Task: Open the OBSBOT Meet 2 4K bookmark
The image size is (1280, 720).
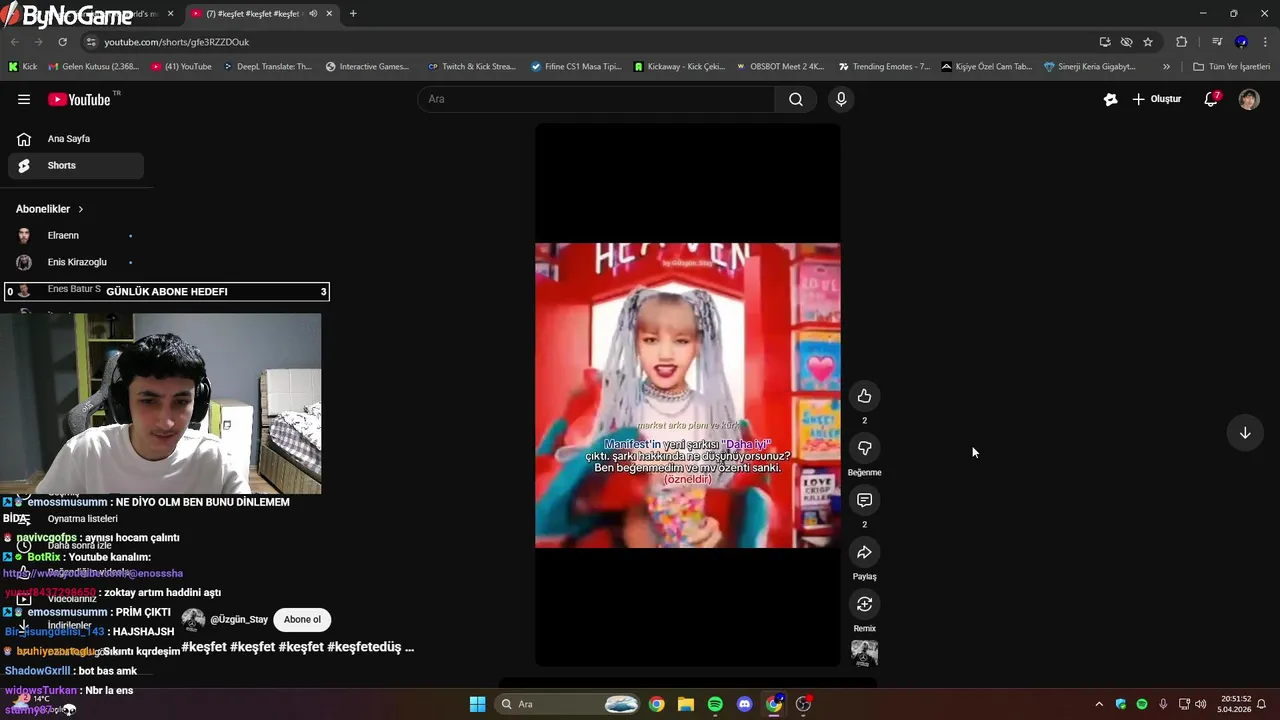Action: point(780,67)
